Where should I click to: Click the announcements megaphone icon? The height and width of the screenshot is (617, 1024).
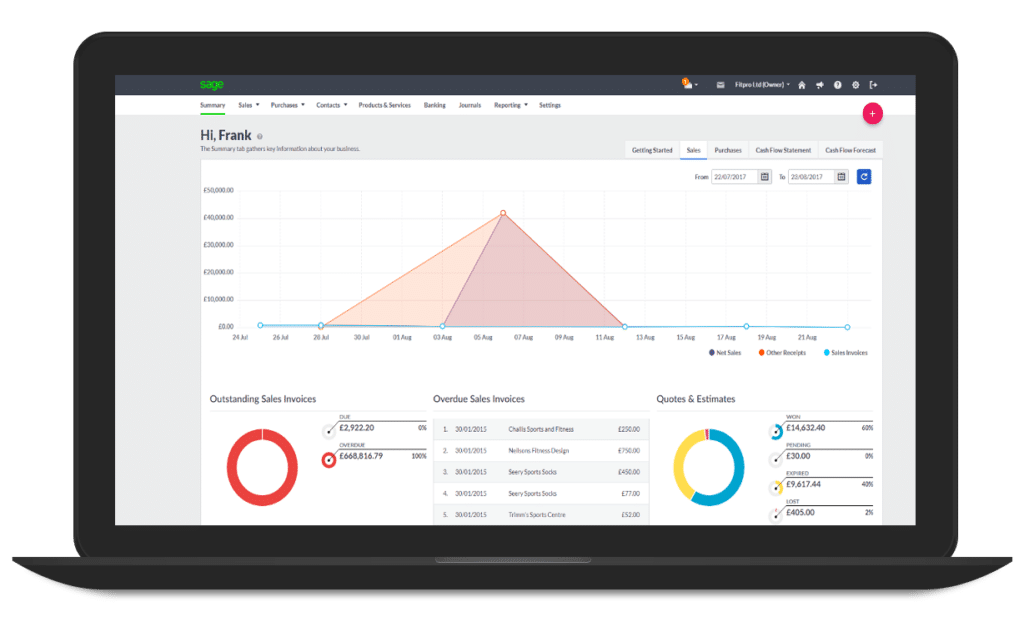tap(820, 85)
